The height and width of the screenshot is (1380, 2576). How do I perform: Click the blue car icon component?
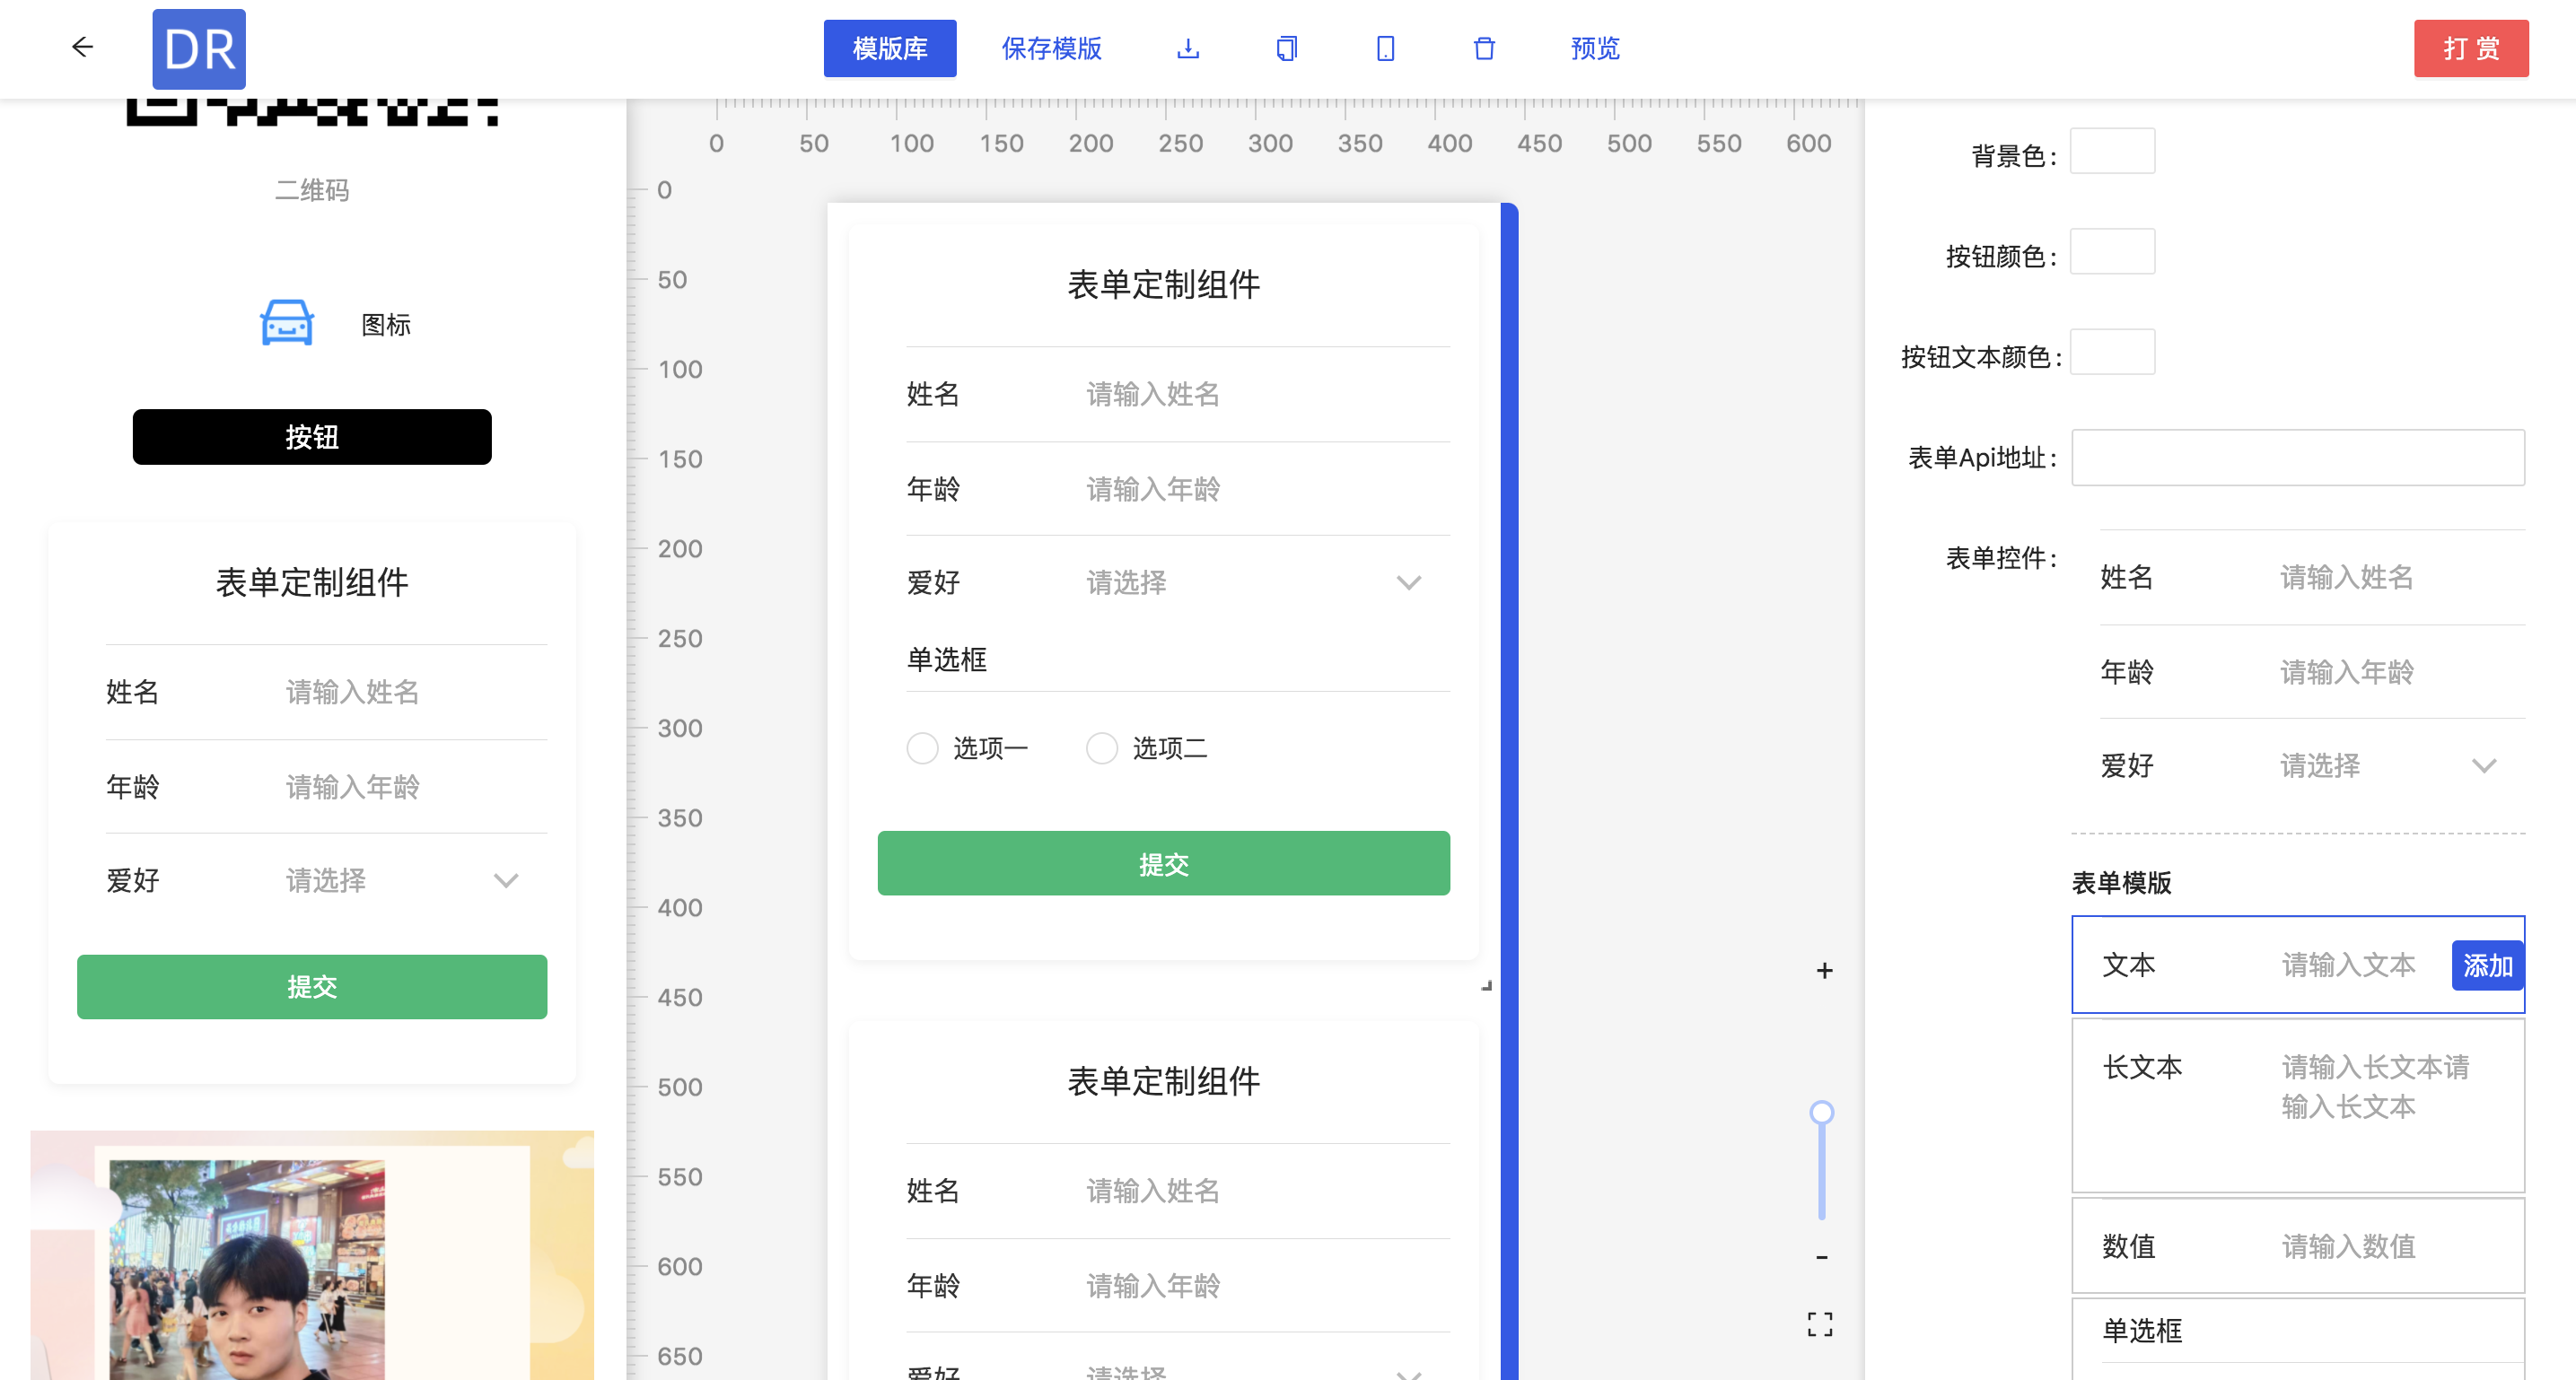point(287,323)
